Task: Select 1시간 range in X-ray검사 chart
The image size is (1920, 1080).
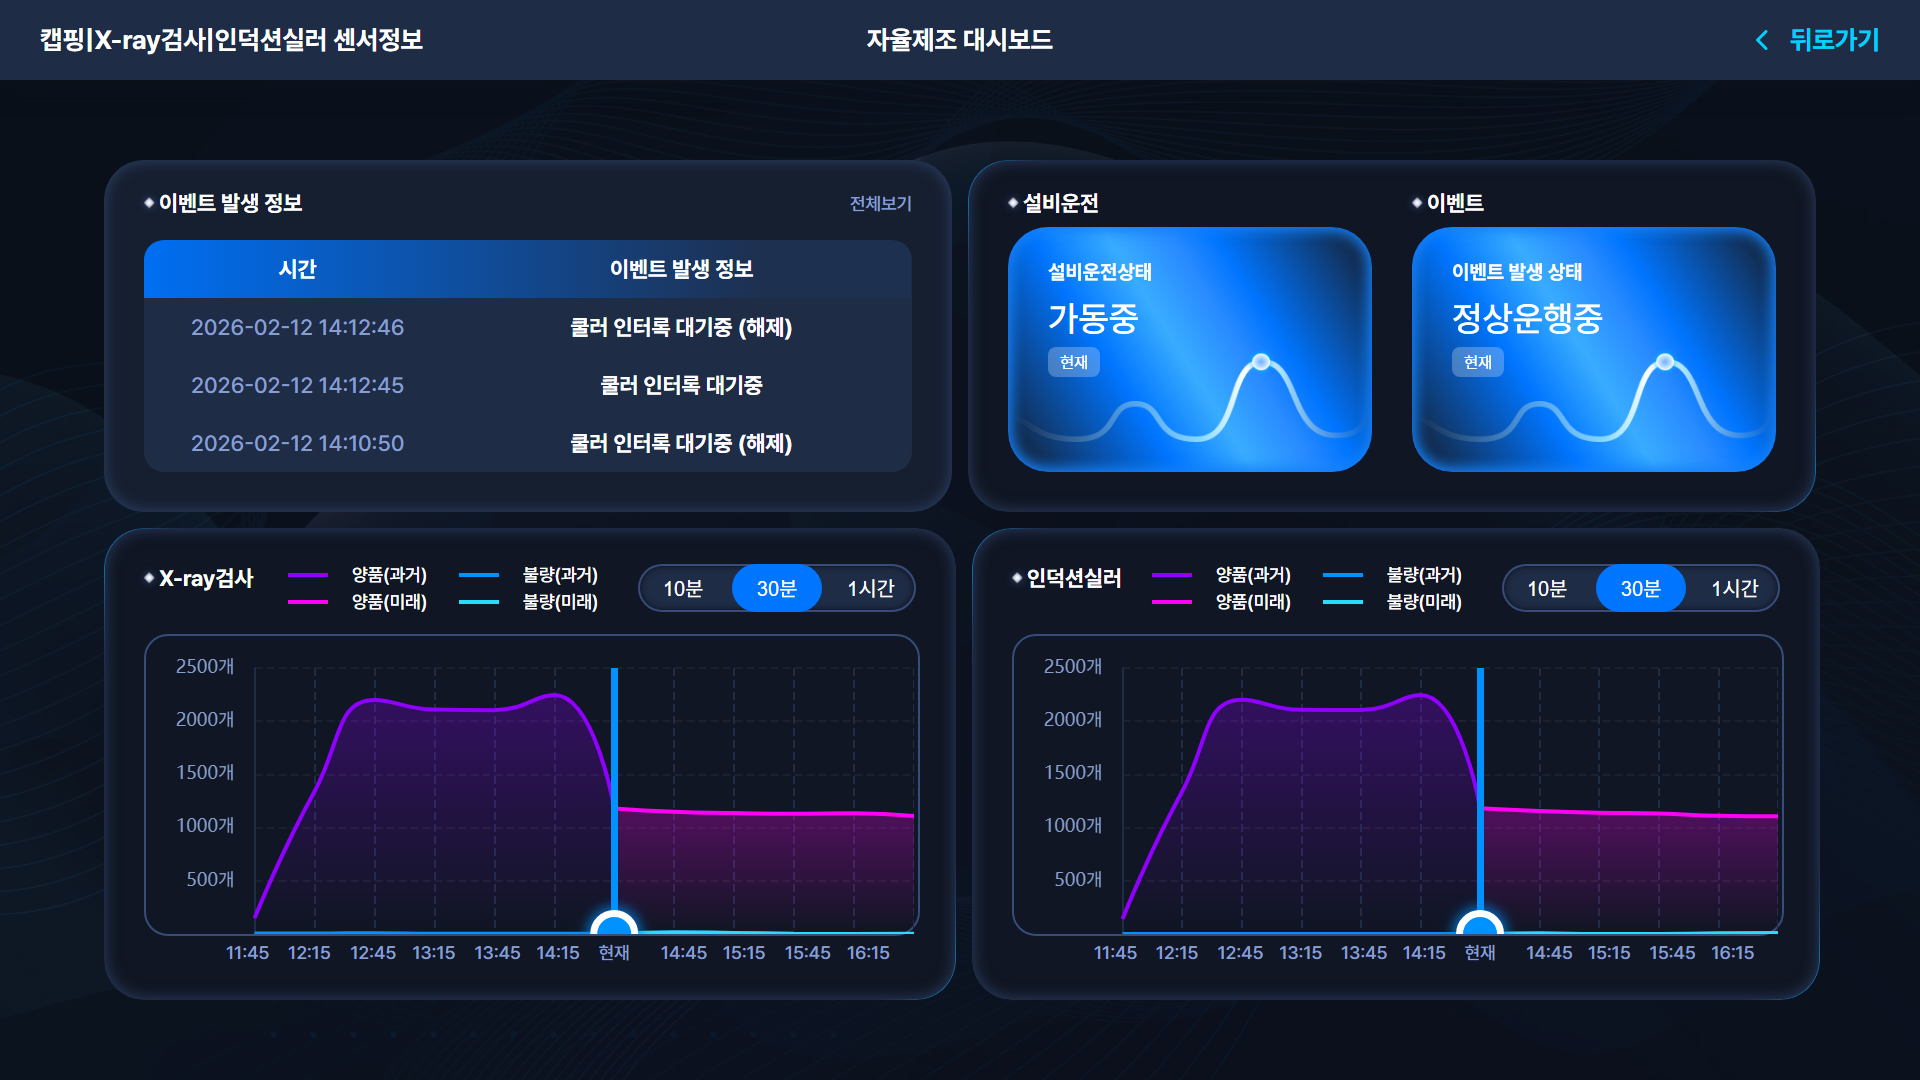Action: 870,589
